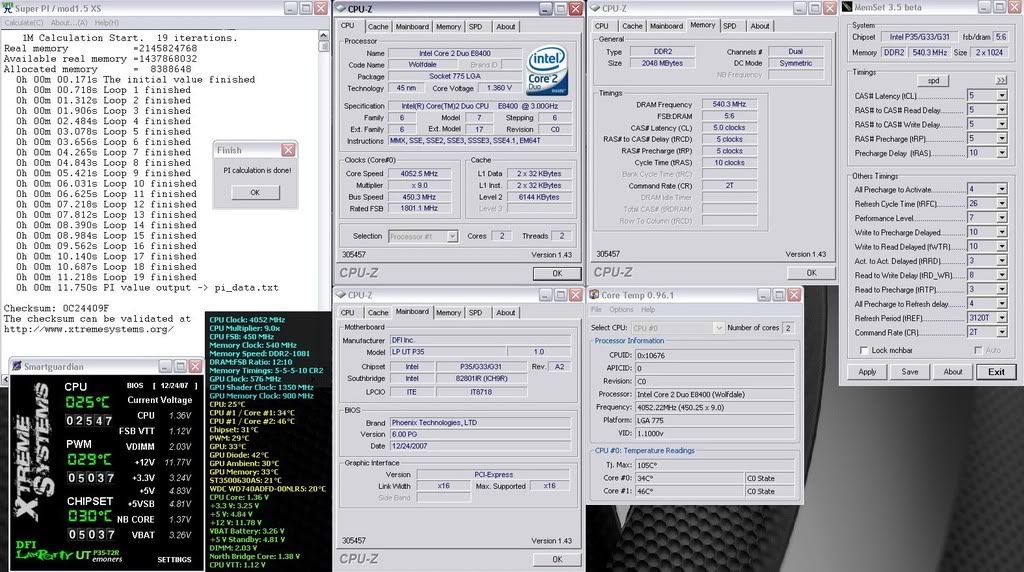Open SPD tab in CPU-Z memory window
1024x572 pixels.
coord(729,26)
